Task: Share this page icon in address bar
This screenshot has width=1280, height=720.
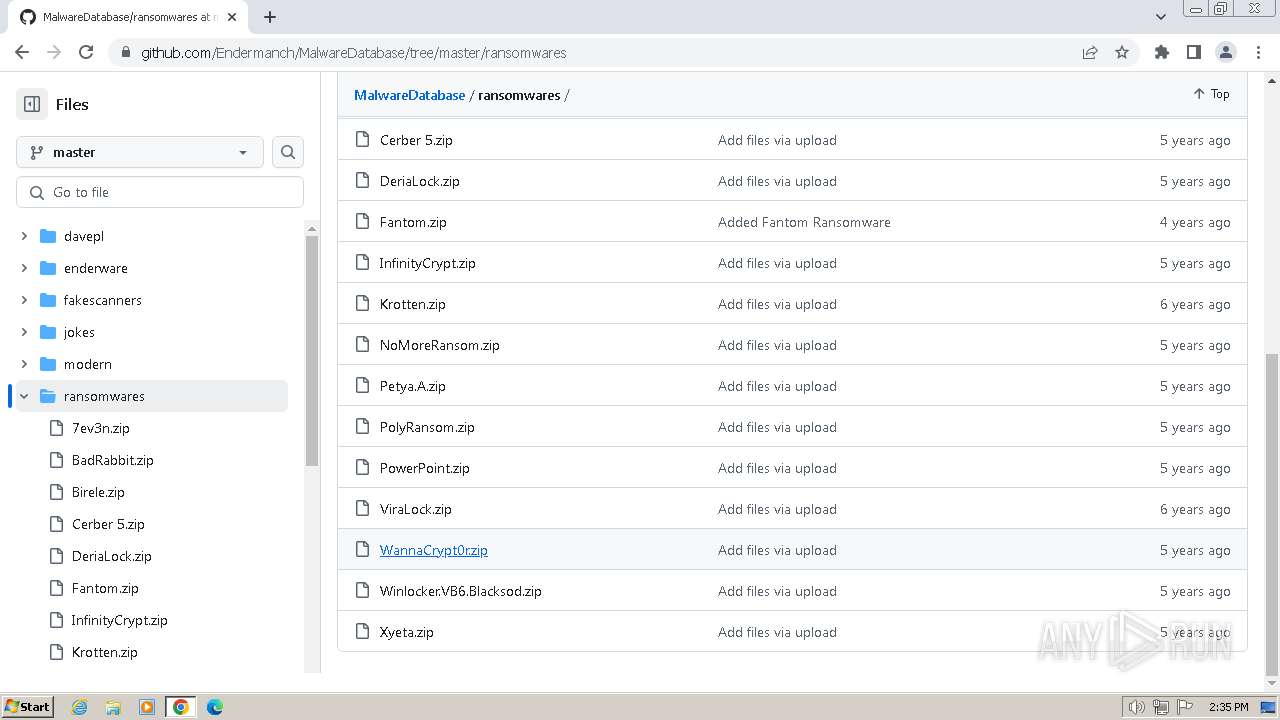Action: point(1090,52)
